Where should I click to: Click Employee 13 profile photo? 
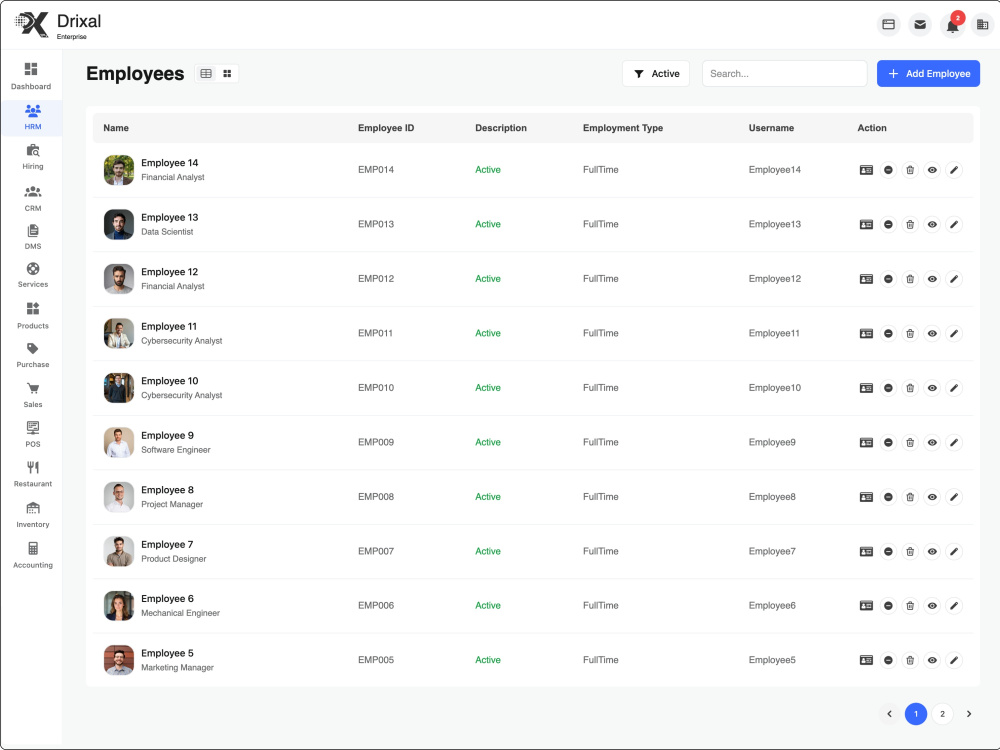(x=119, y=224)
